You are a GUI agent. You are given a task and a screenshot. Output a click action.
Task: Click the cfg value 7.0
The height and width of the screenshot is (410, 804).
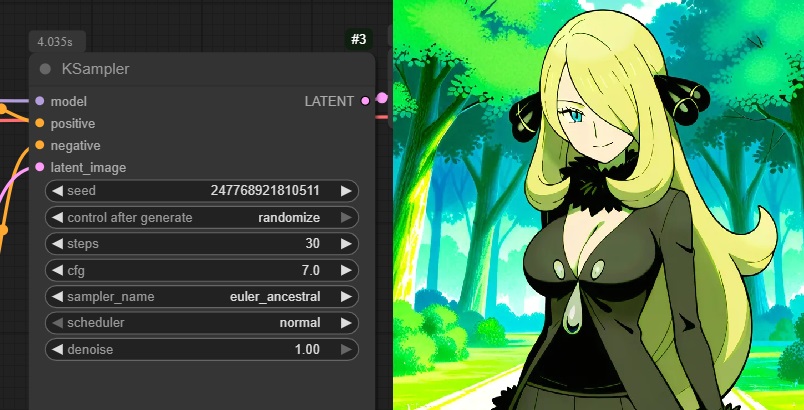click(x=311, y=270)
